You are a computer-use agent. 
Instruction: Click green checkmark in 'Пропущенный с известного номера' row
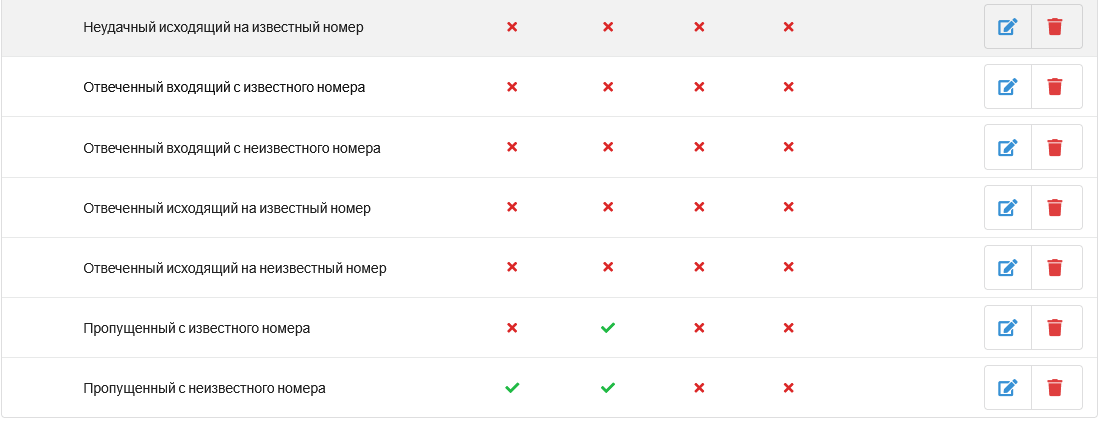click(x=607, y=328)
